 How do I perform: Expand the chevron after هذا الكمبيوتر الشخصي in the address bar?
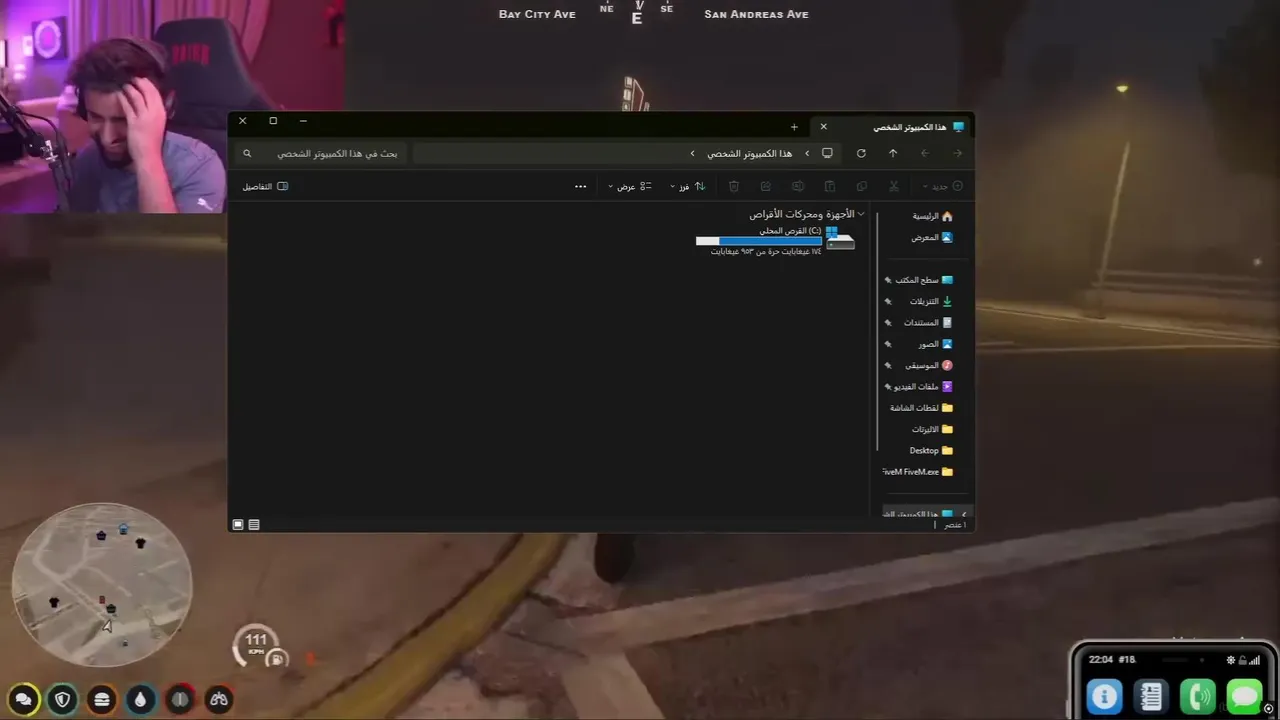coord(692,154)
